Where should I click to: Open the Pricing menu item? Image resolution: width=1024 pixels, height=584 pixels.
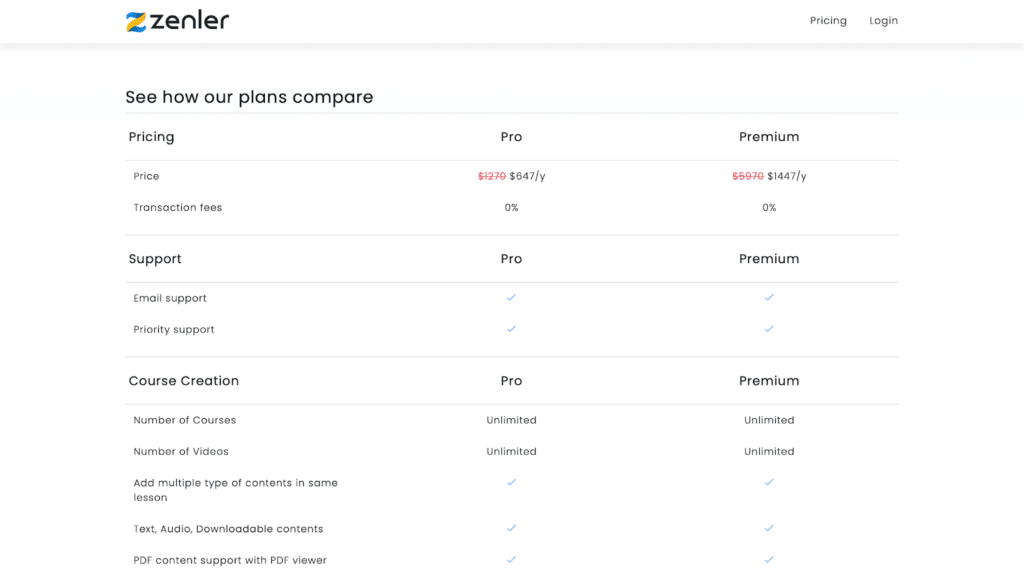828,21
